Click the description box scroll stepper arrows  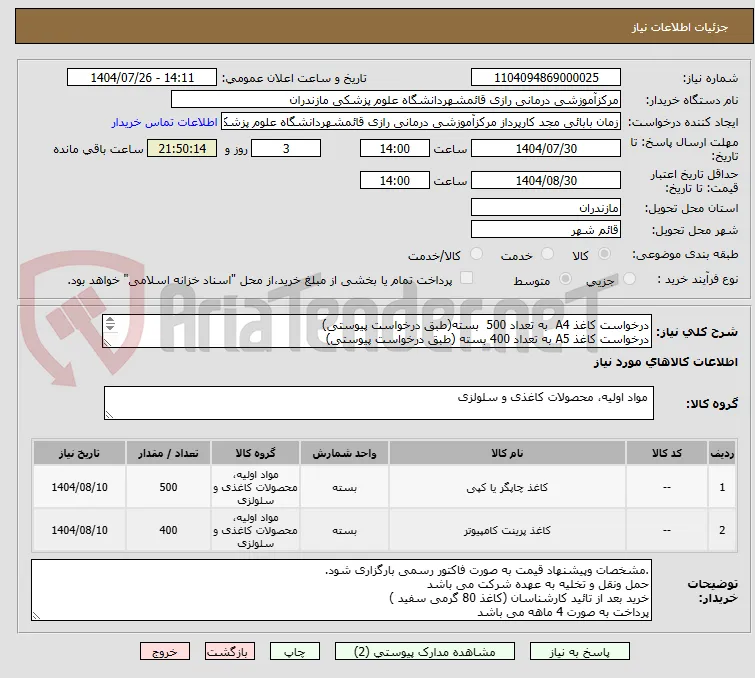(x=110, y=324)
